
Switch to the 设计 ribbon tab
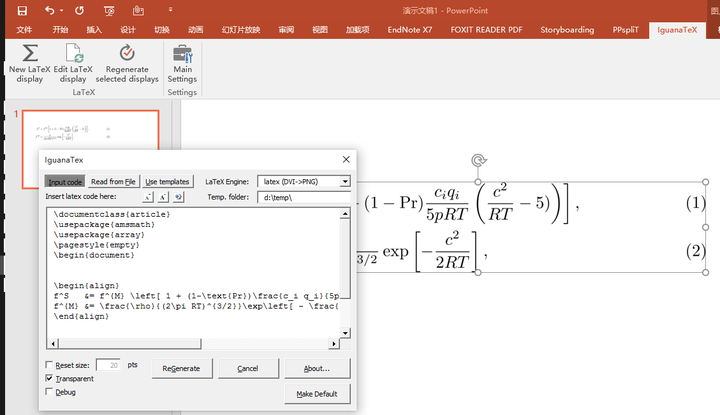pos(128,30)
